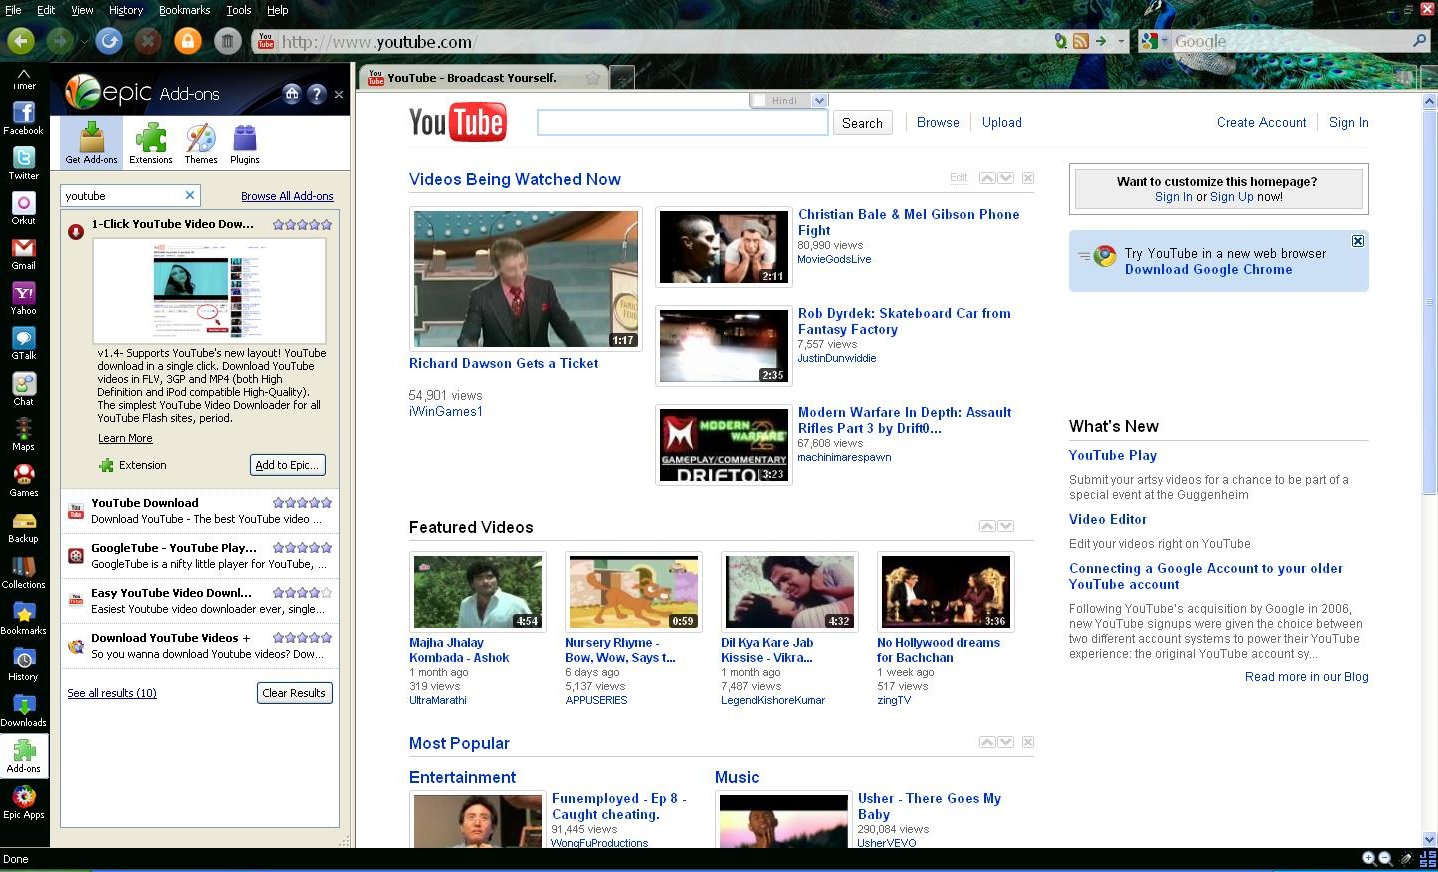This screenshot has width=1438, height=872.
Task: Open the Chat sidebar icon
Action: click(x=23, y=389)
